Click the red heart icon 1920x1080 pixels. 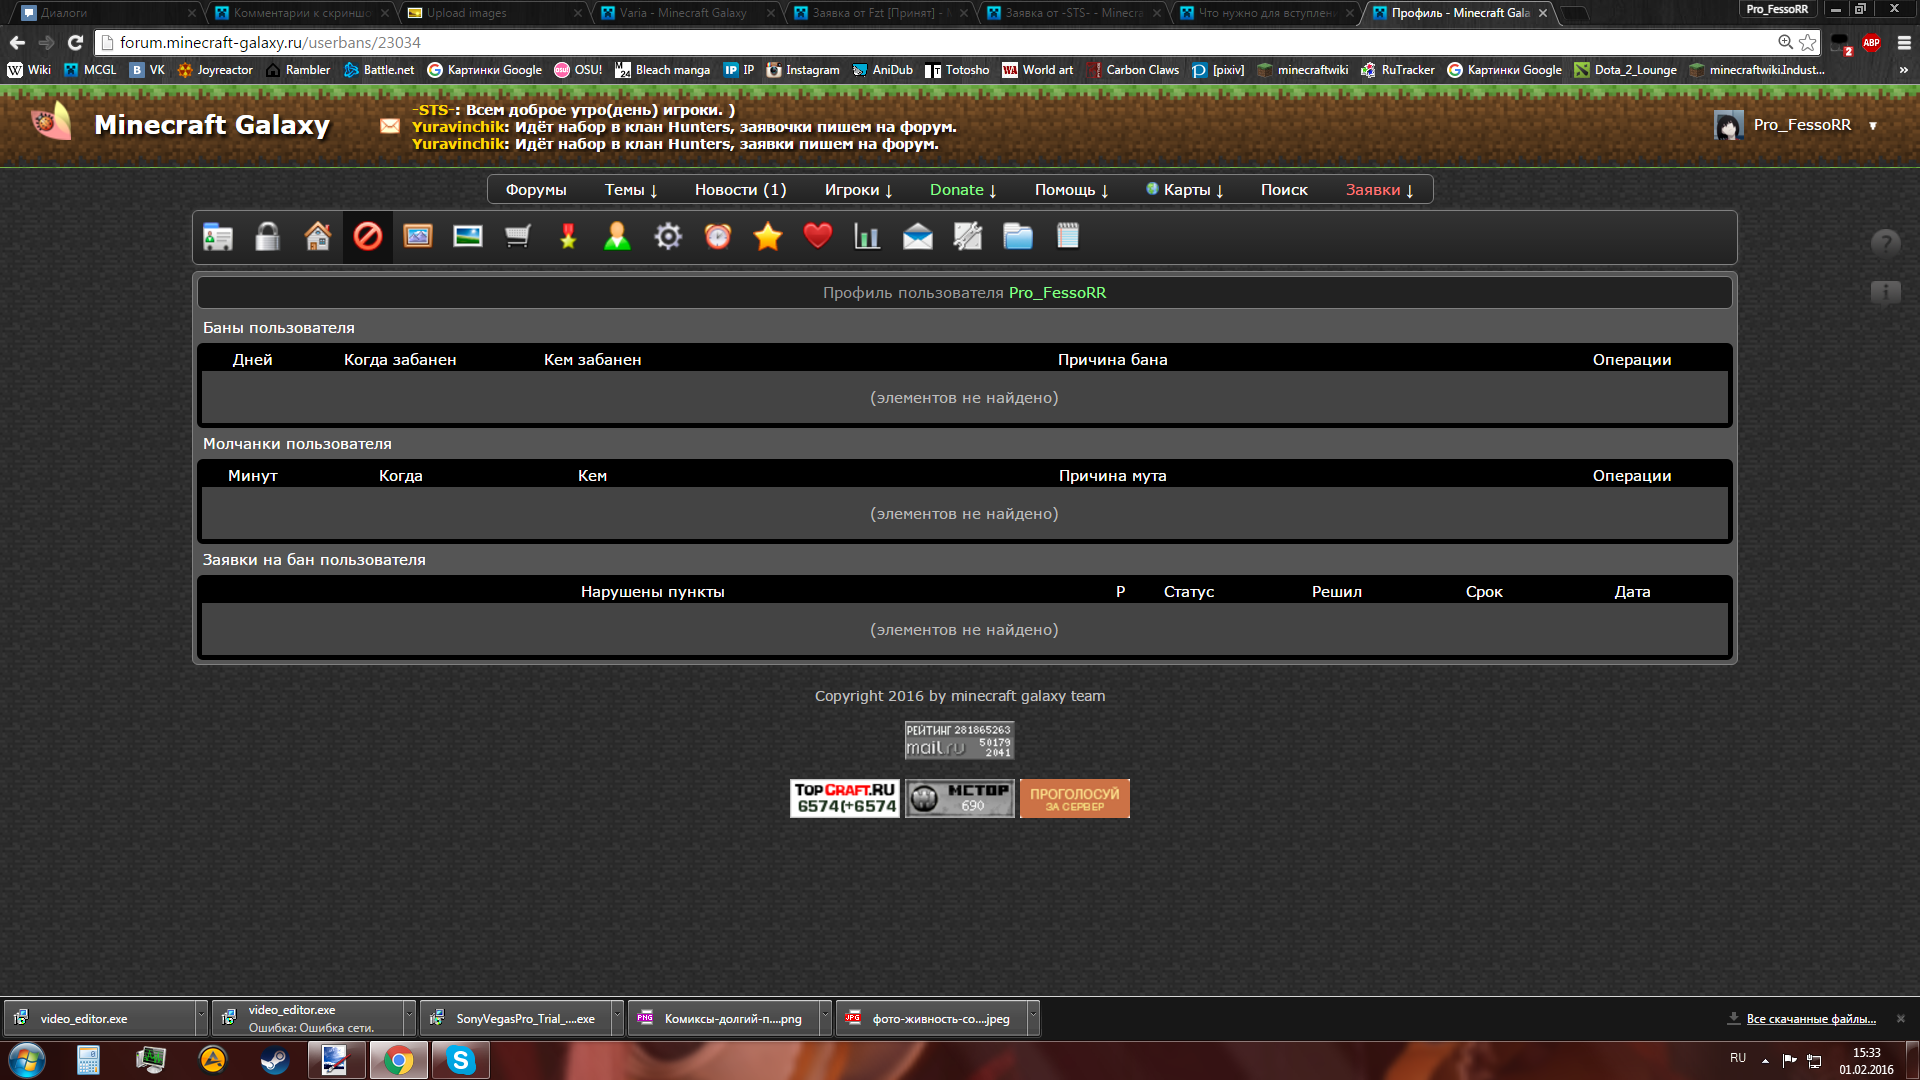[x=817, y=237]
